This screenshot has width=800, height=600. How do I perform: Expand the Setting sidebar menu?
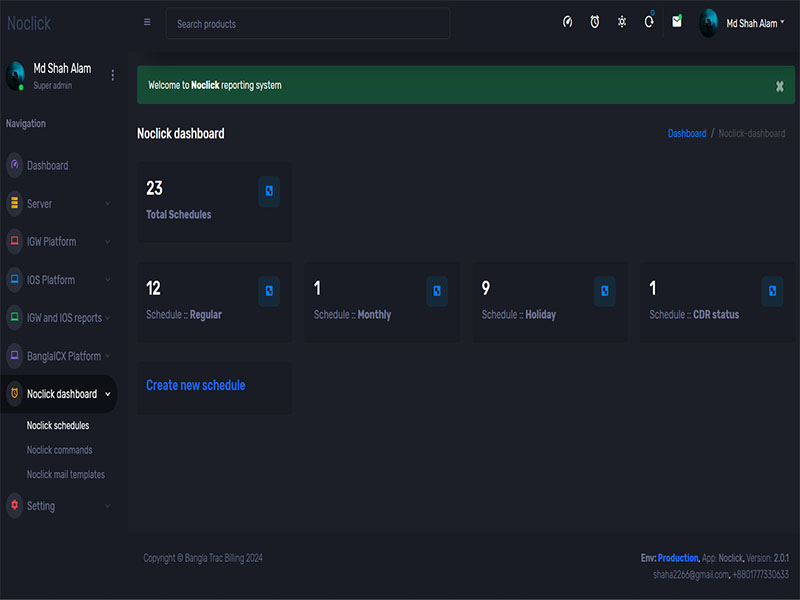[x=58, y=506]
